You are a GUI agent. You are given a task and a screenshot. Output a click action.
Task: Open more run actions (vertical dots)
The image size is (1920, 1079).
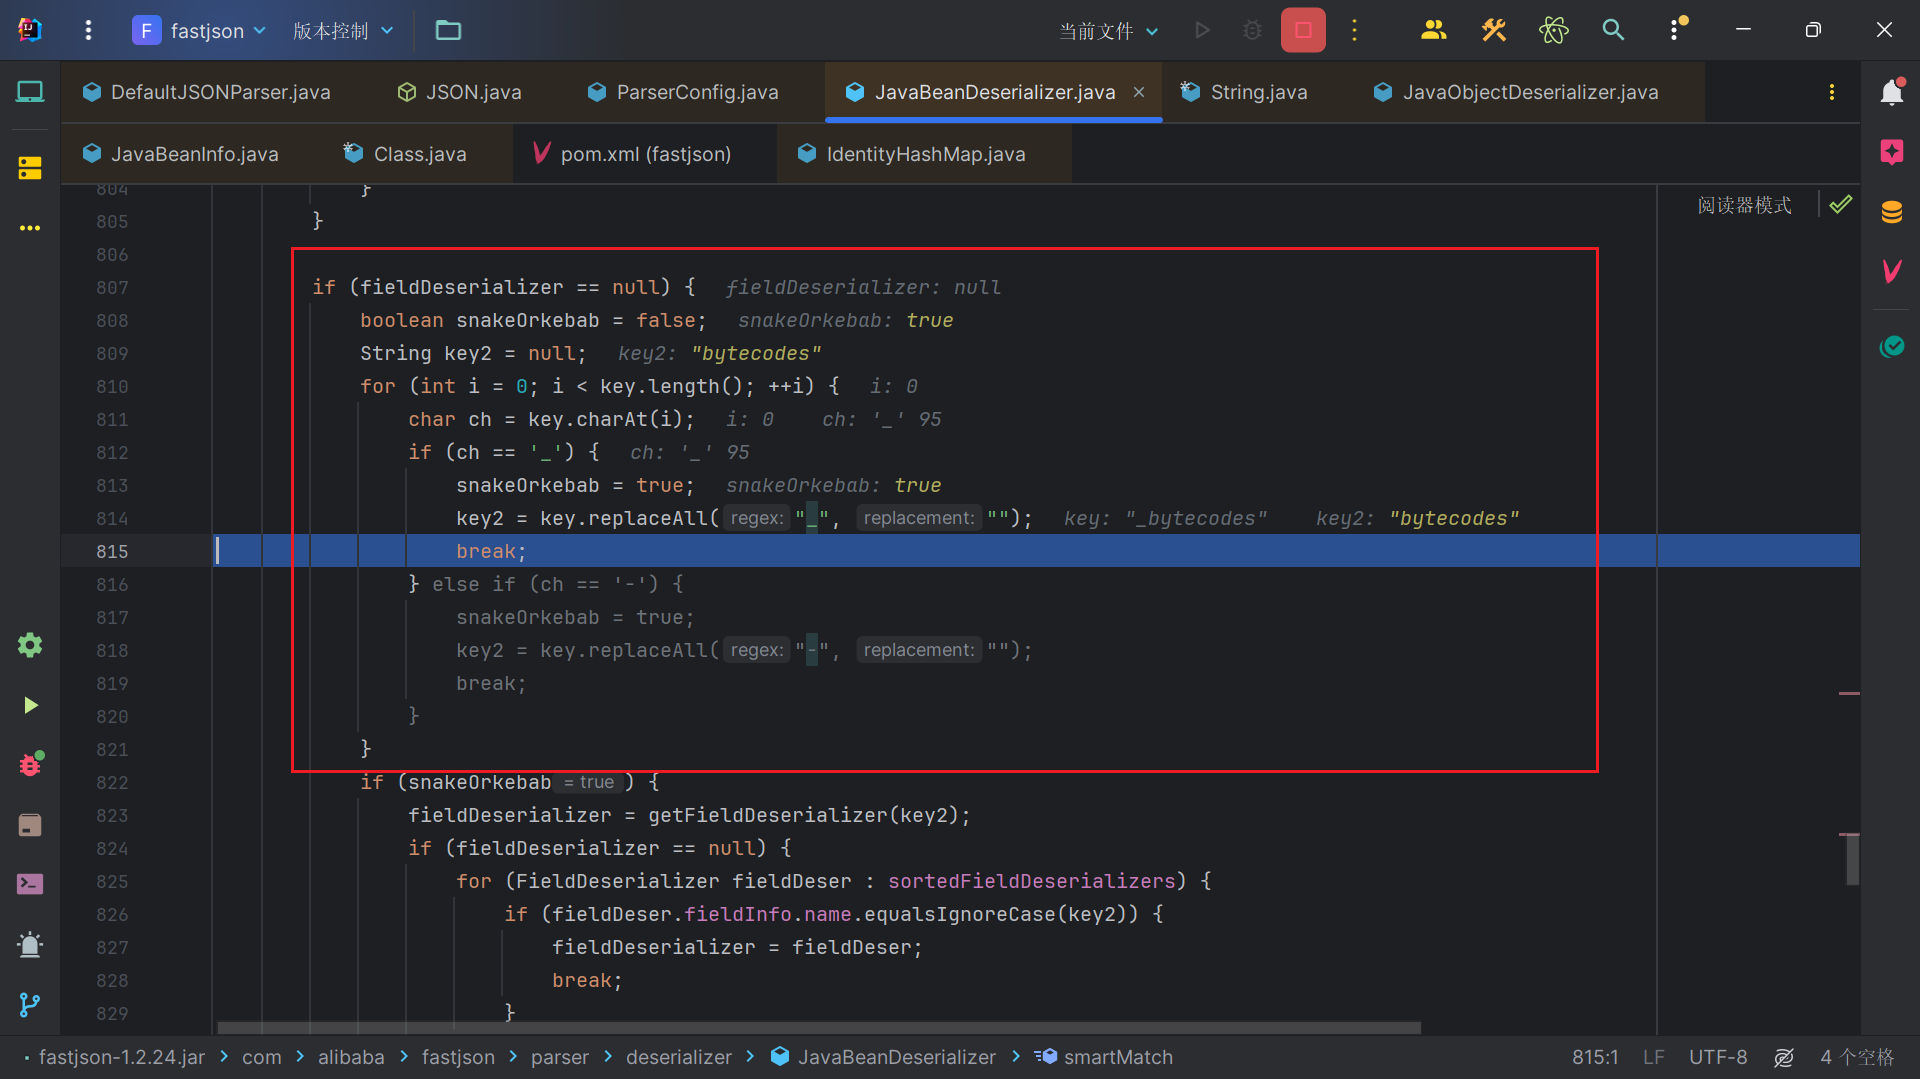pos(1355,30)
